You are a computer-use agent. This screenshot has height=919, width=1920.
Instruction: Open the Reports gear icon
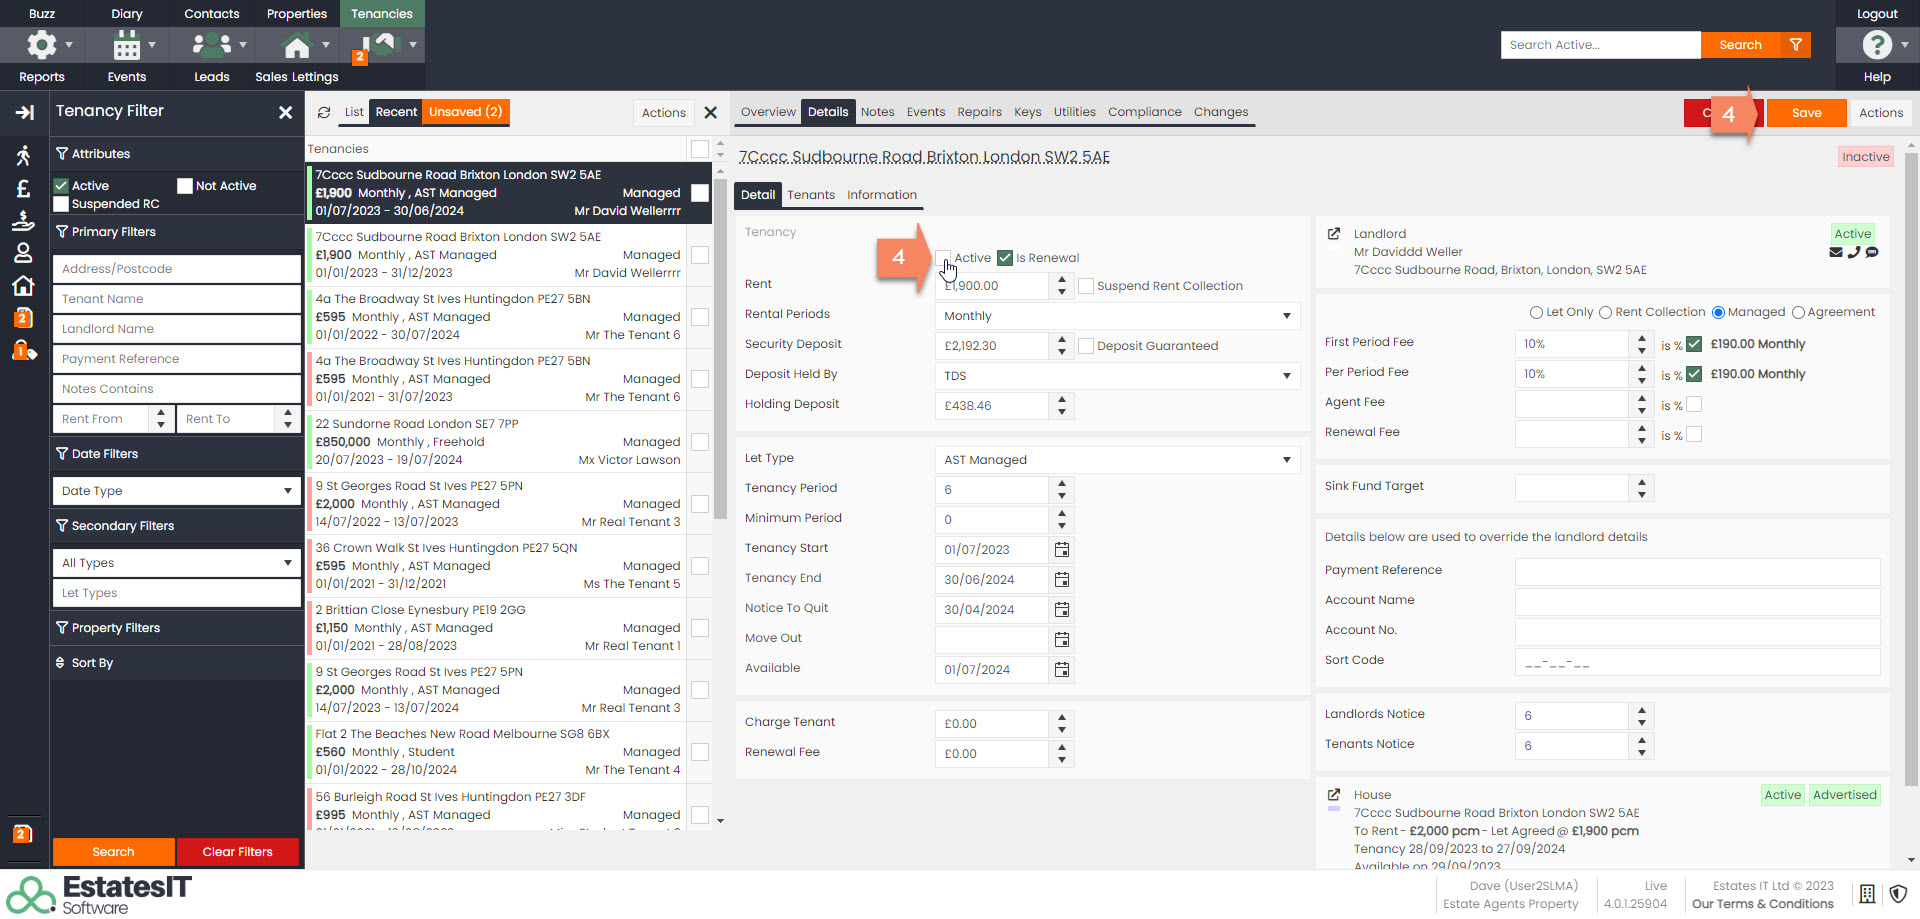[x=42, y=45]
